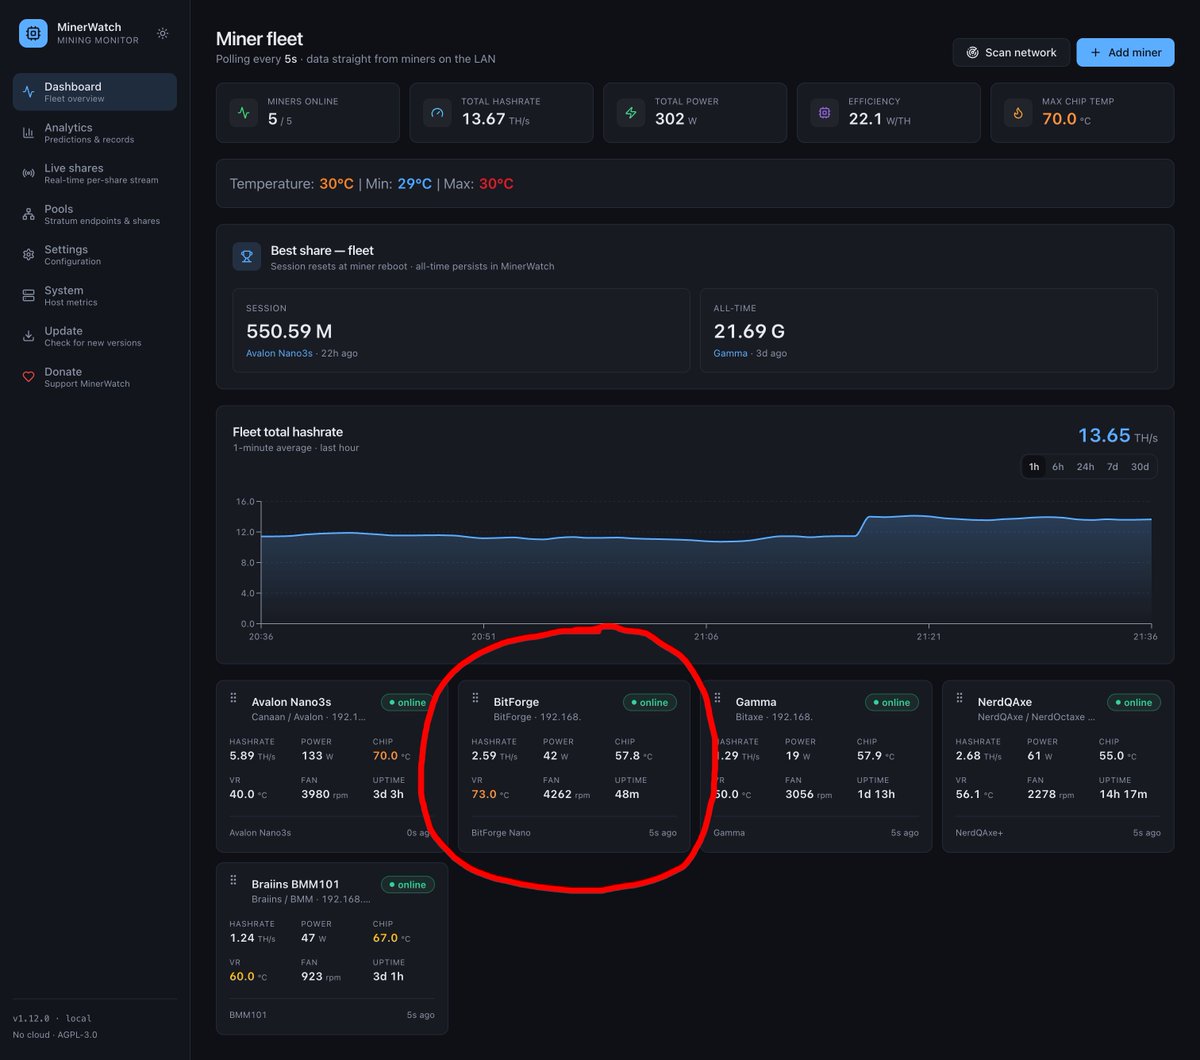The image size is (1200, 1060).
Task: Open the Analytics page
Action: pos(95,133)
